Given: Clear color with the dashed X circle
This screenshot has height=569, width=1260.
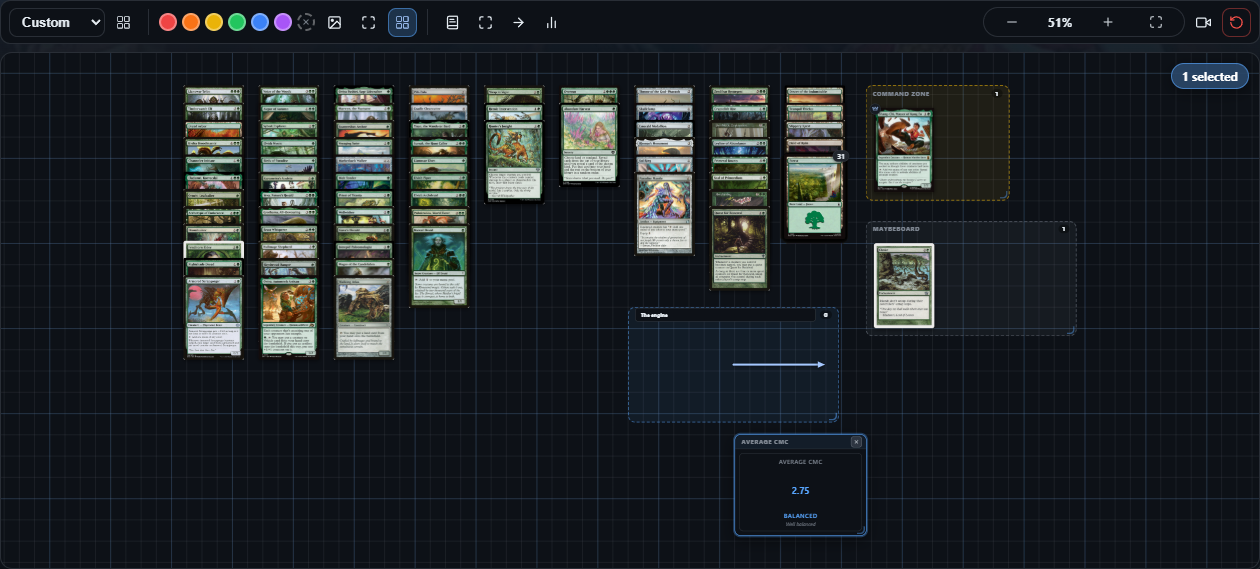Looking at the screenshot, I should point(306,22).
